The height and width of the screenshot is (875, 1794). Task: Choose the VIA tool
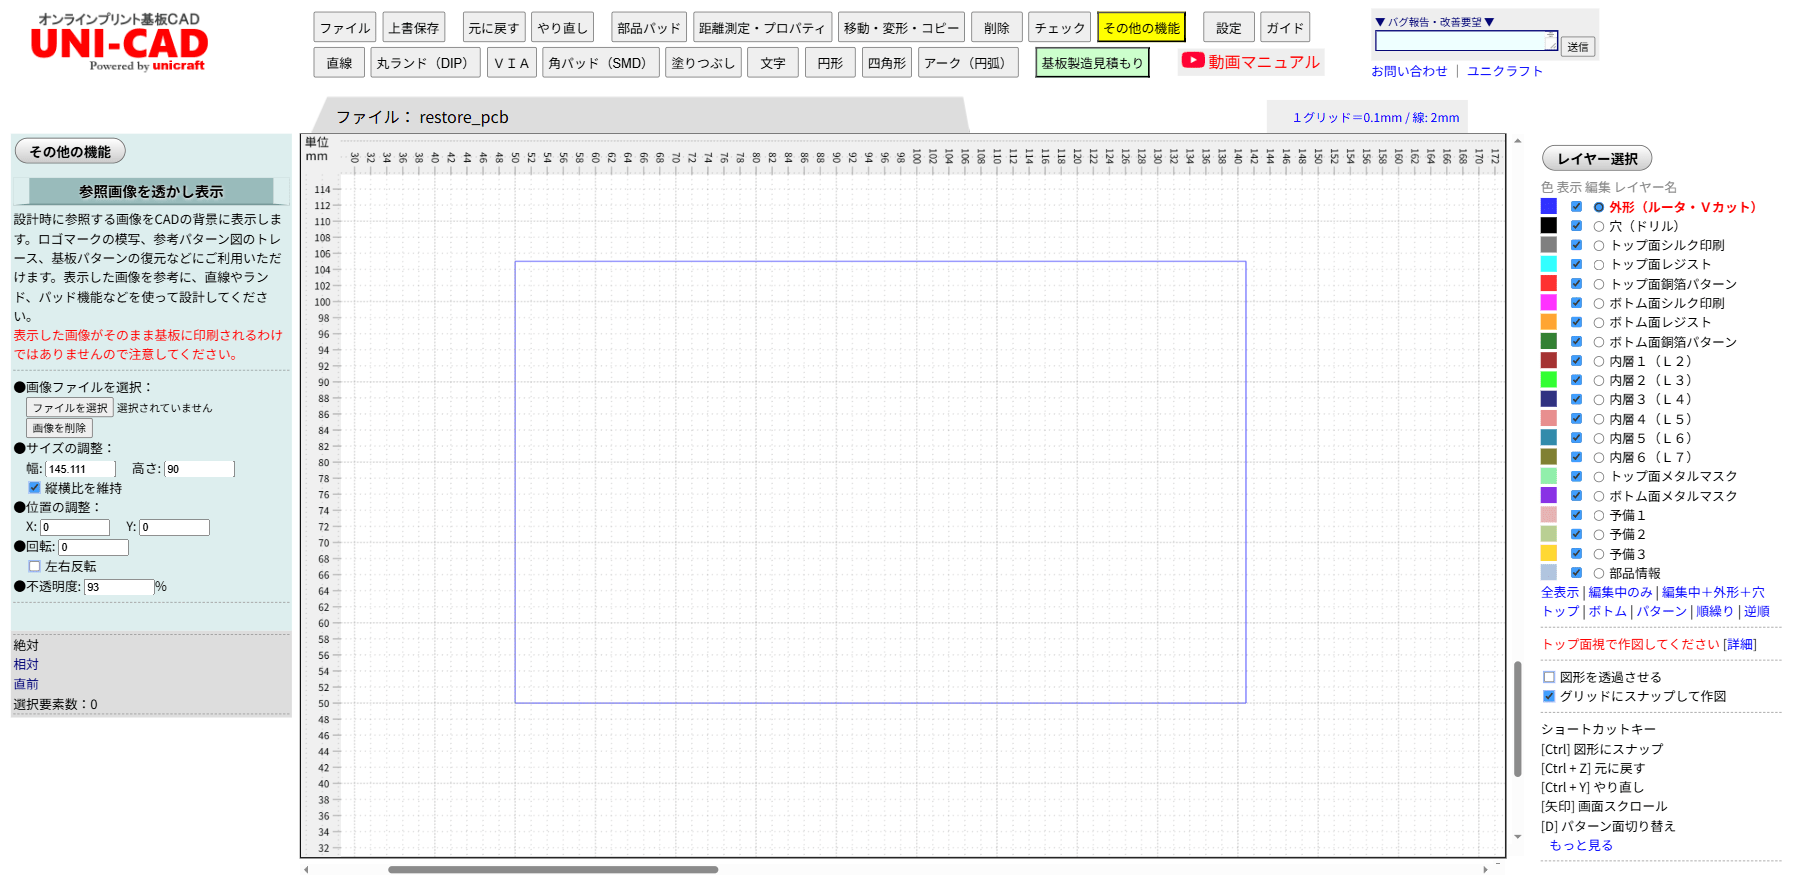tap(511, 63)
